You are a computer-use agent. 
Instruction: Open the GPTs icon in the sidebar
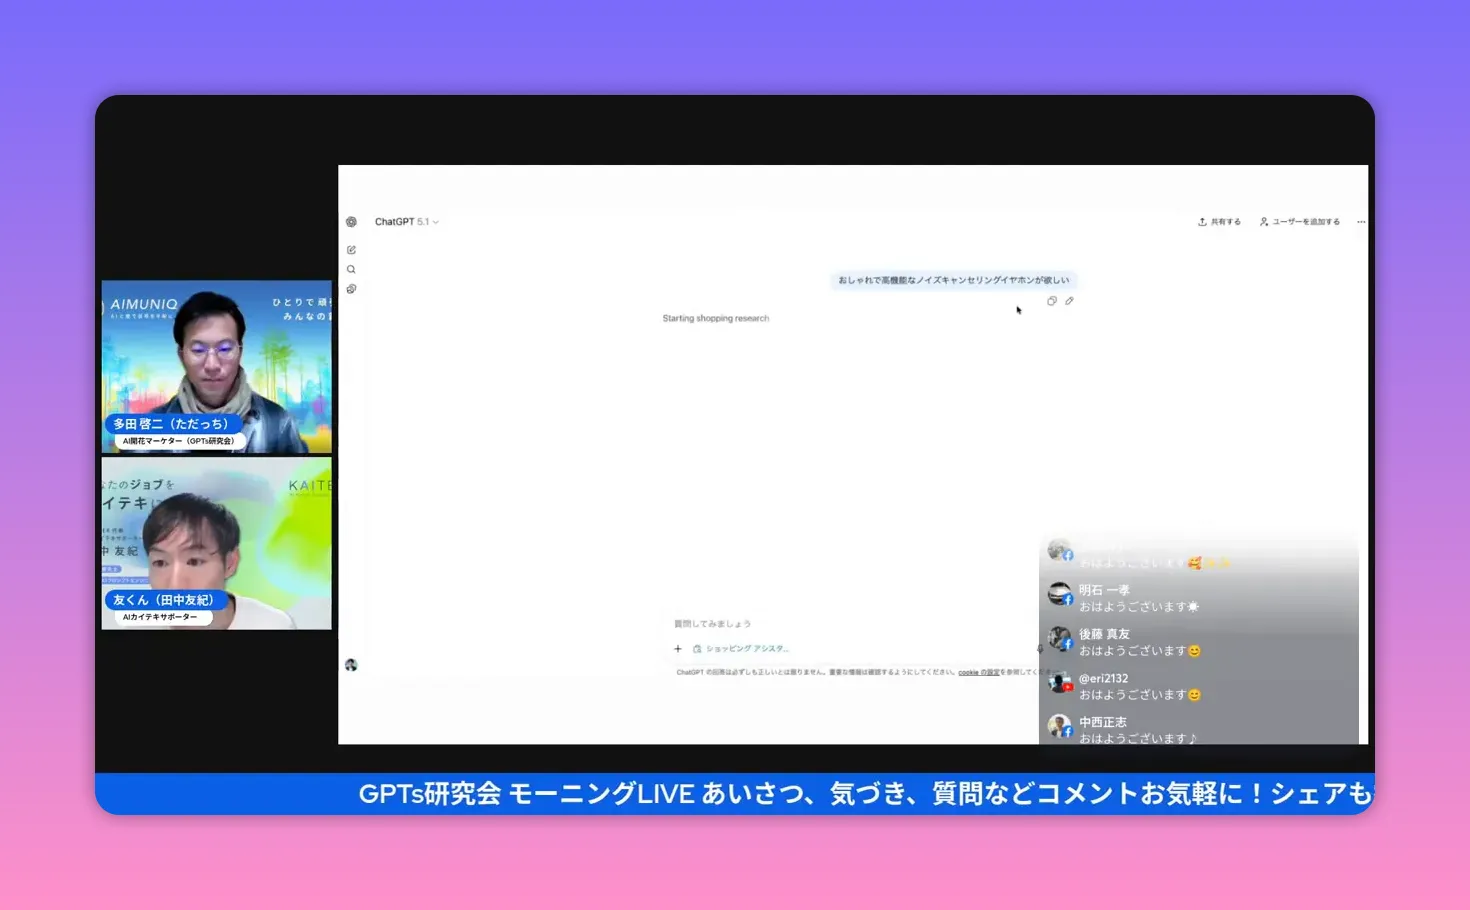(351, 289)
